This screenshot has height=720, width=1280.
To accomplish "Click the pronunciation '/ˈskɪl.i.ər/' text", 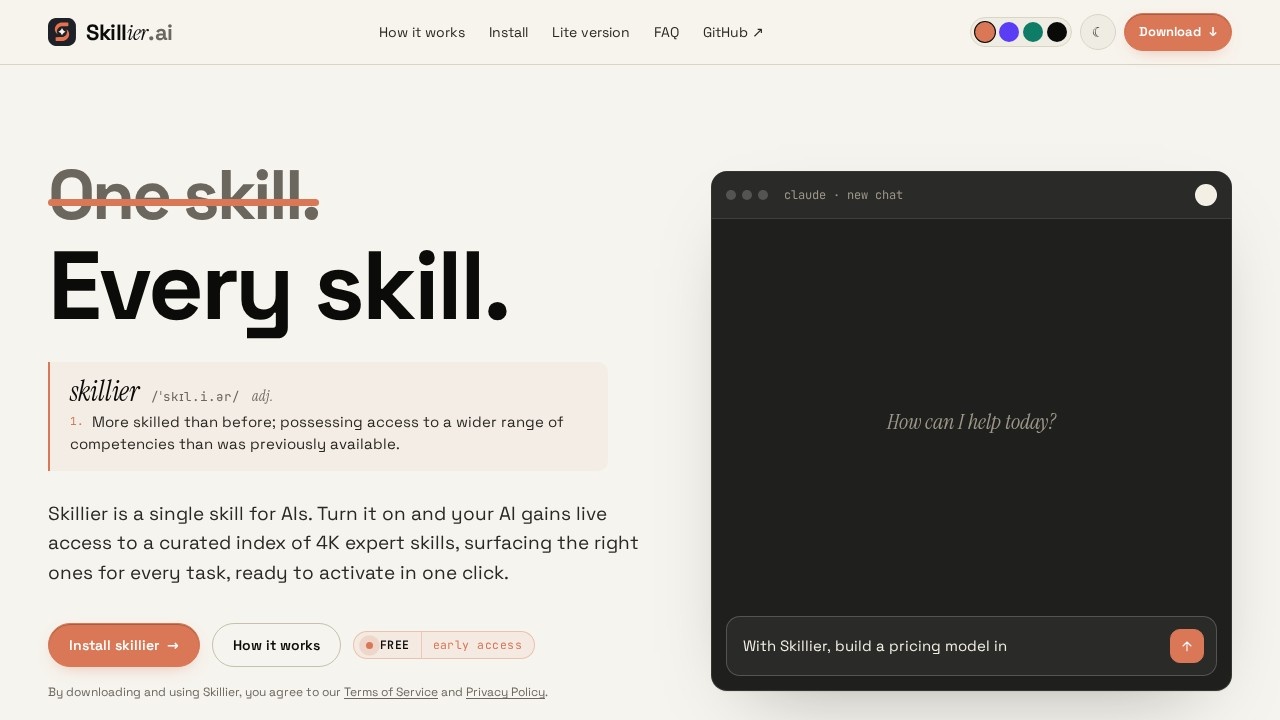I will click(195, 396).
